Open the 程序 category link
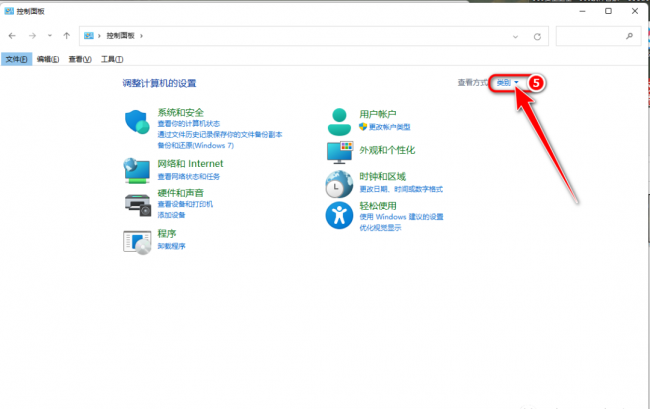Viewport: 650px width, 409px height. [167, 233]
